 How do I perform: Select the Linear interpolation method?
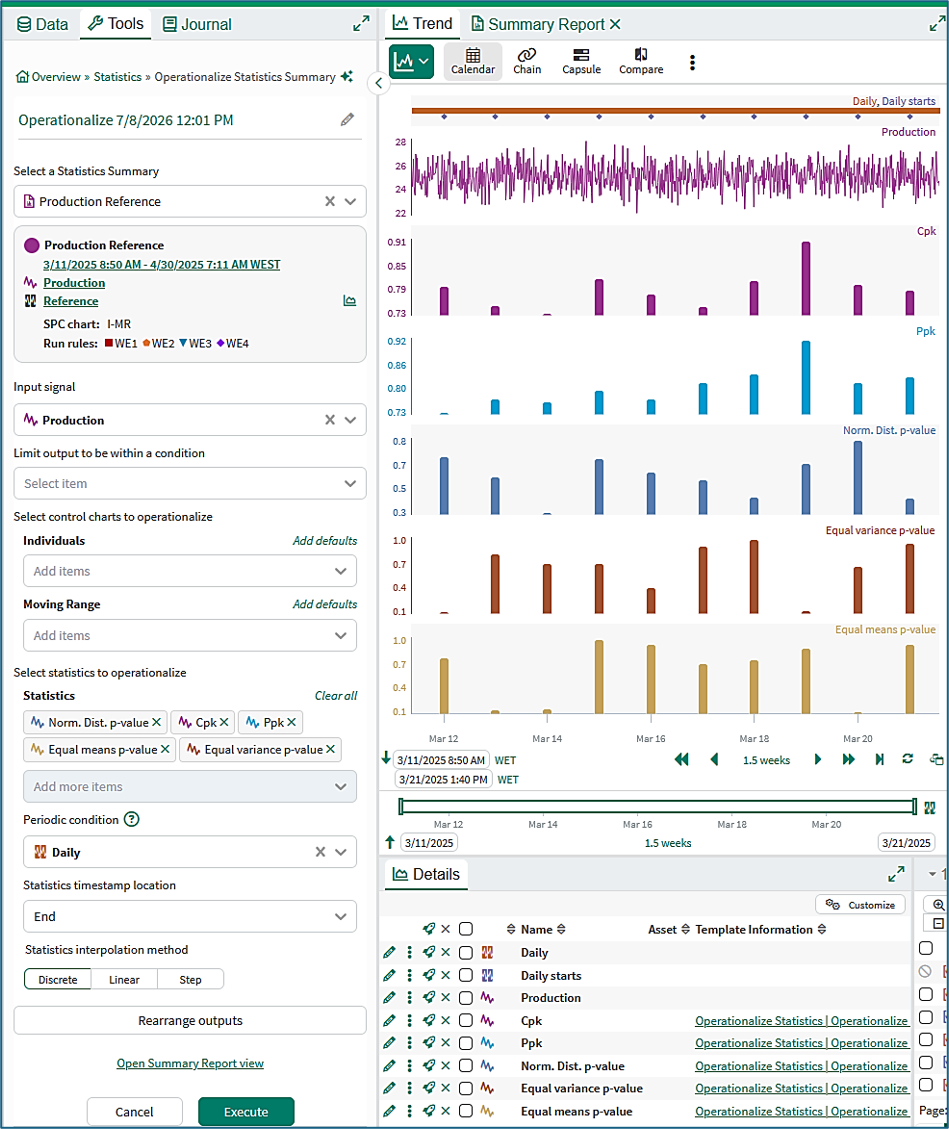click(124, 979)
